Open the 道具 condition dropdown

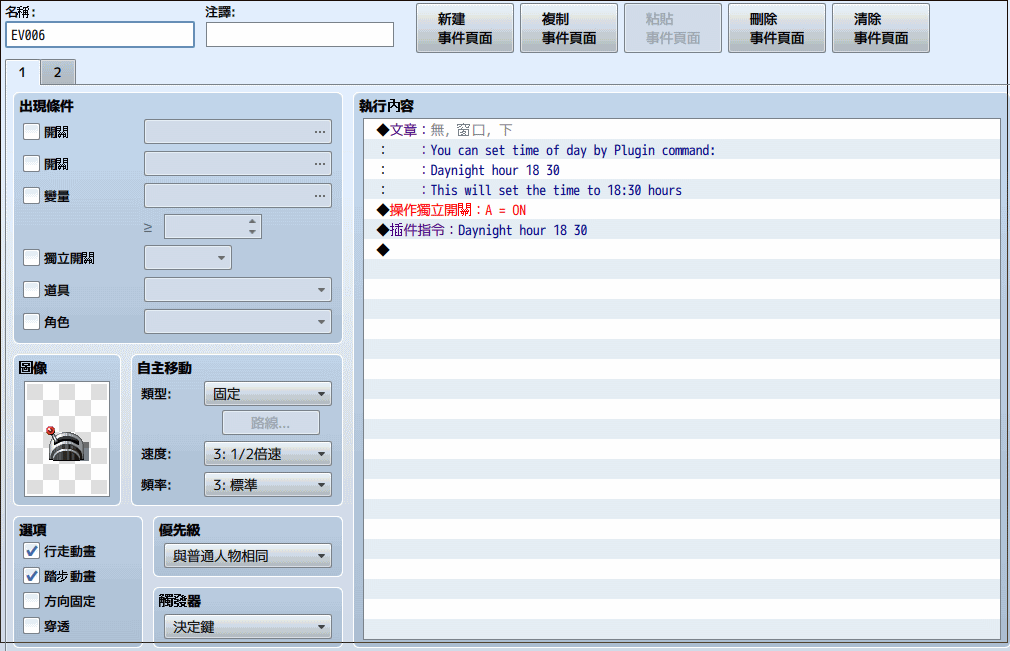coord(238,290)
